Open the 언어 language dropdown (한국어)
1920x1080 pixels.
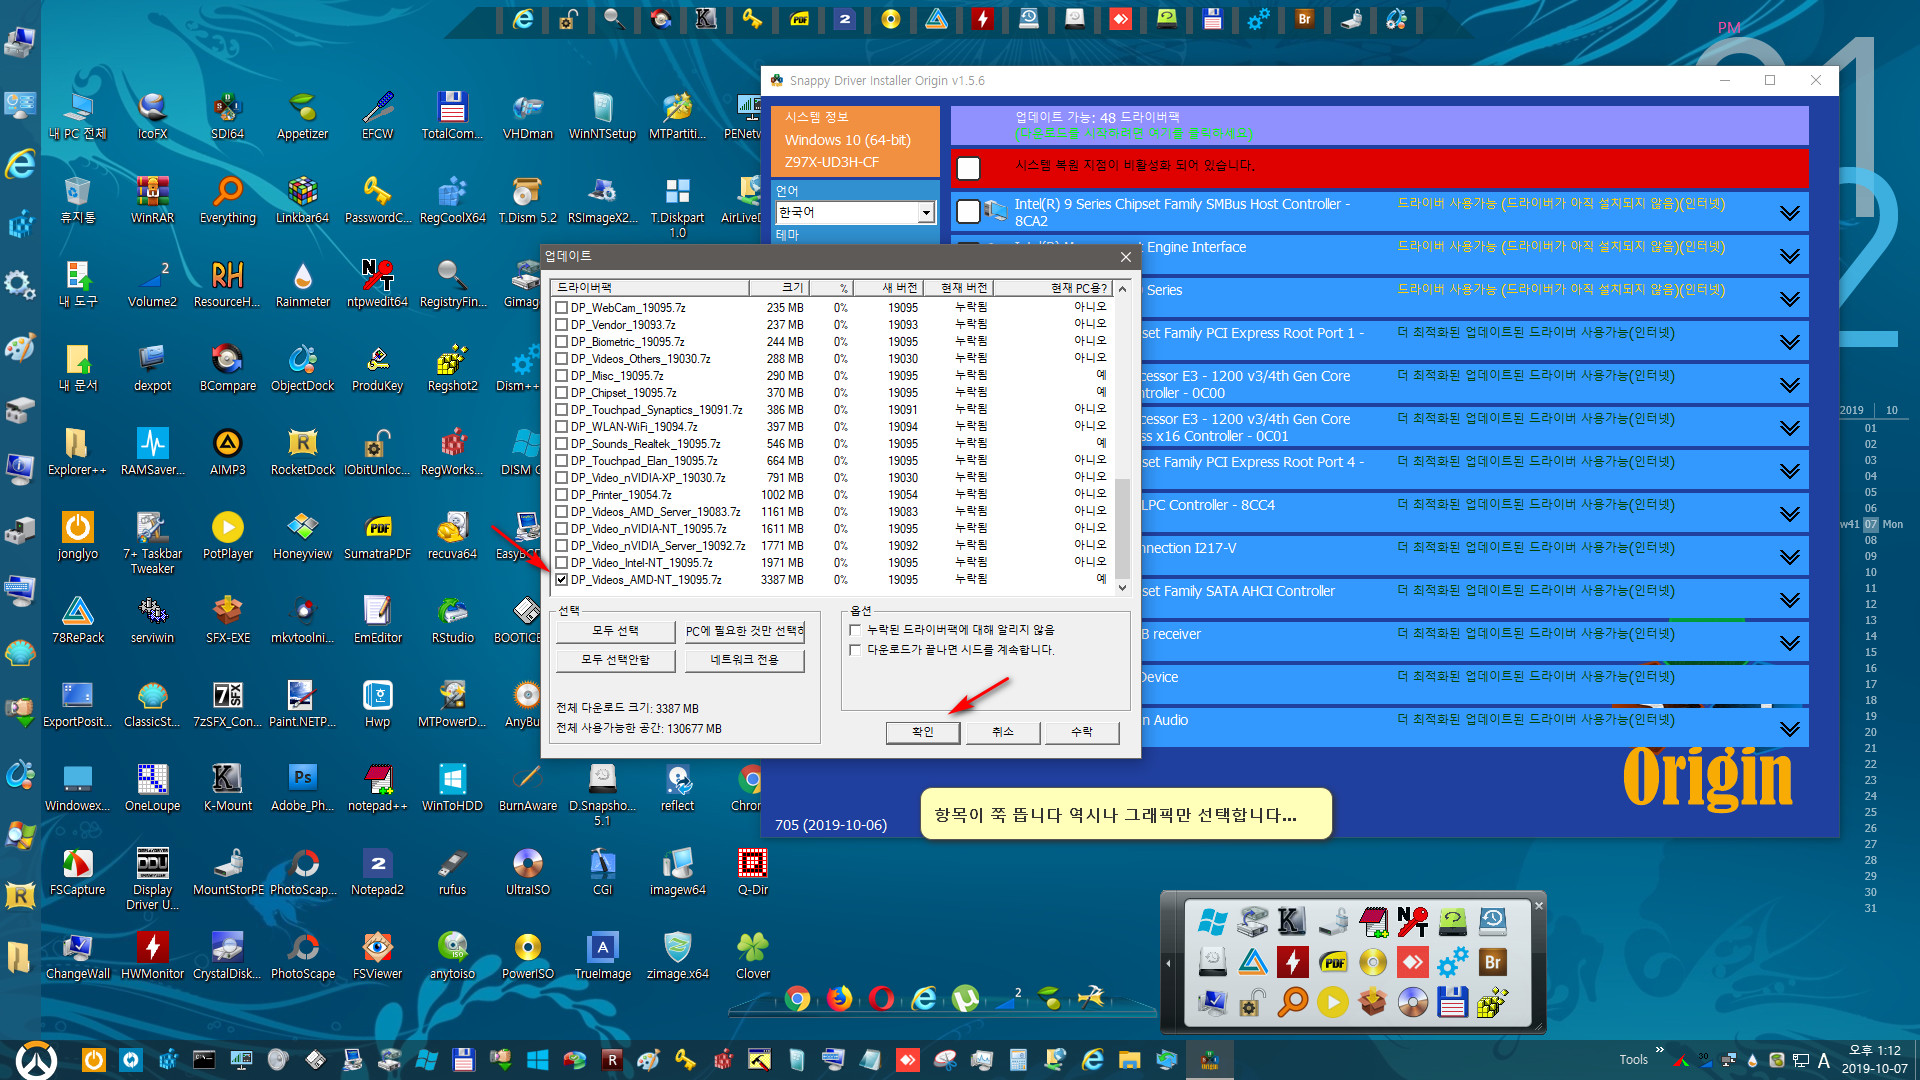[855, 212]
